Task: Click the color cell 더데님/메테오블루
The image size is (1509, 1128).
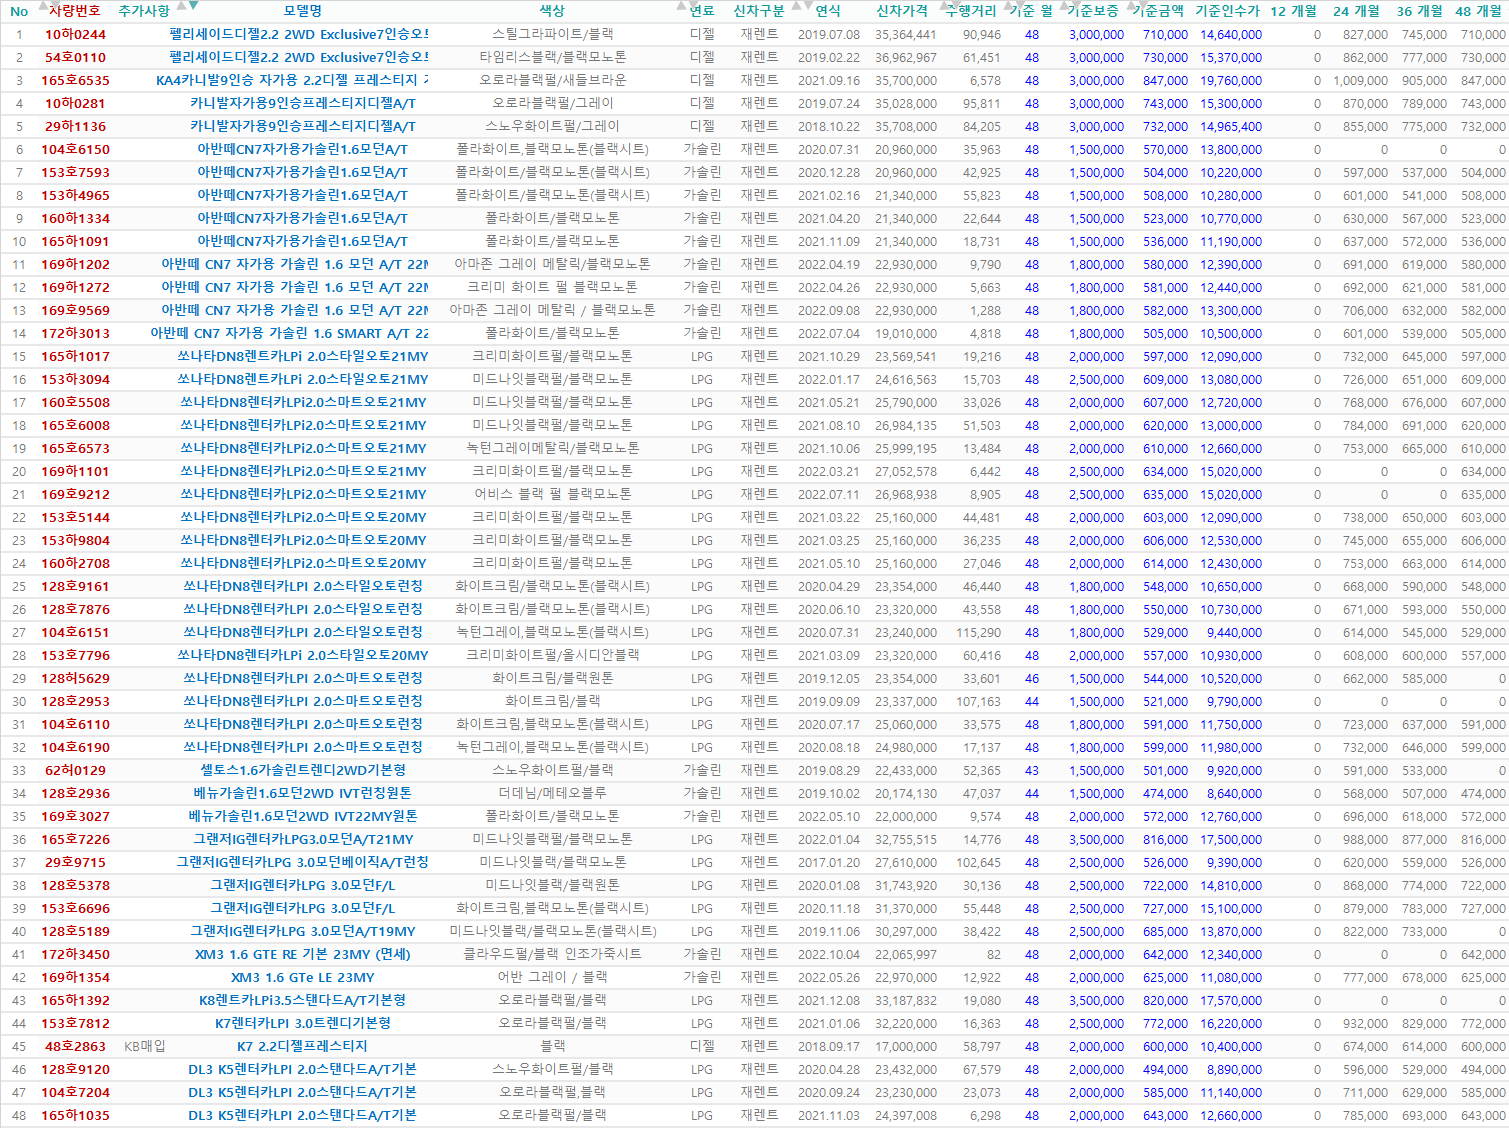Action: pyautogui.click(x=553, y=794)
